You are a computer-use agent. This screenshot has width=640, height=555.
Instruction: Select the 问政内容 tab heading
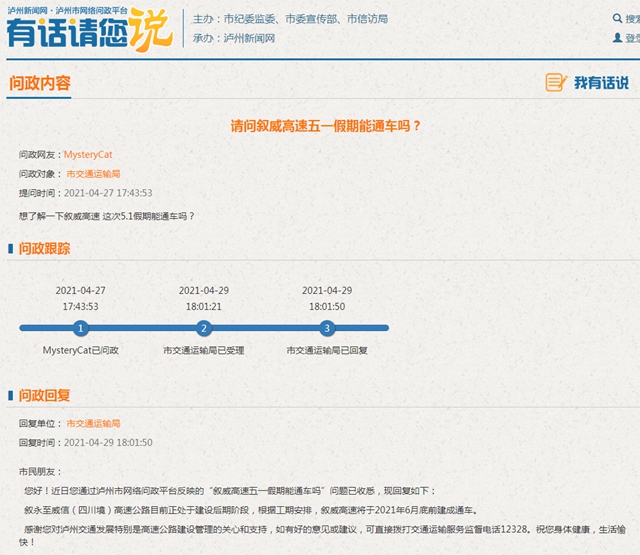40,83
